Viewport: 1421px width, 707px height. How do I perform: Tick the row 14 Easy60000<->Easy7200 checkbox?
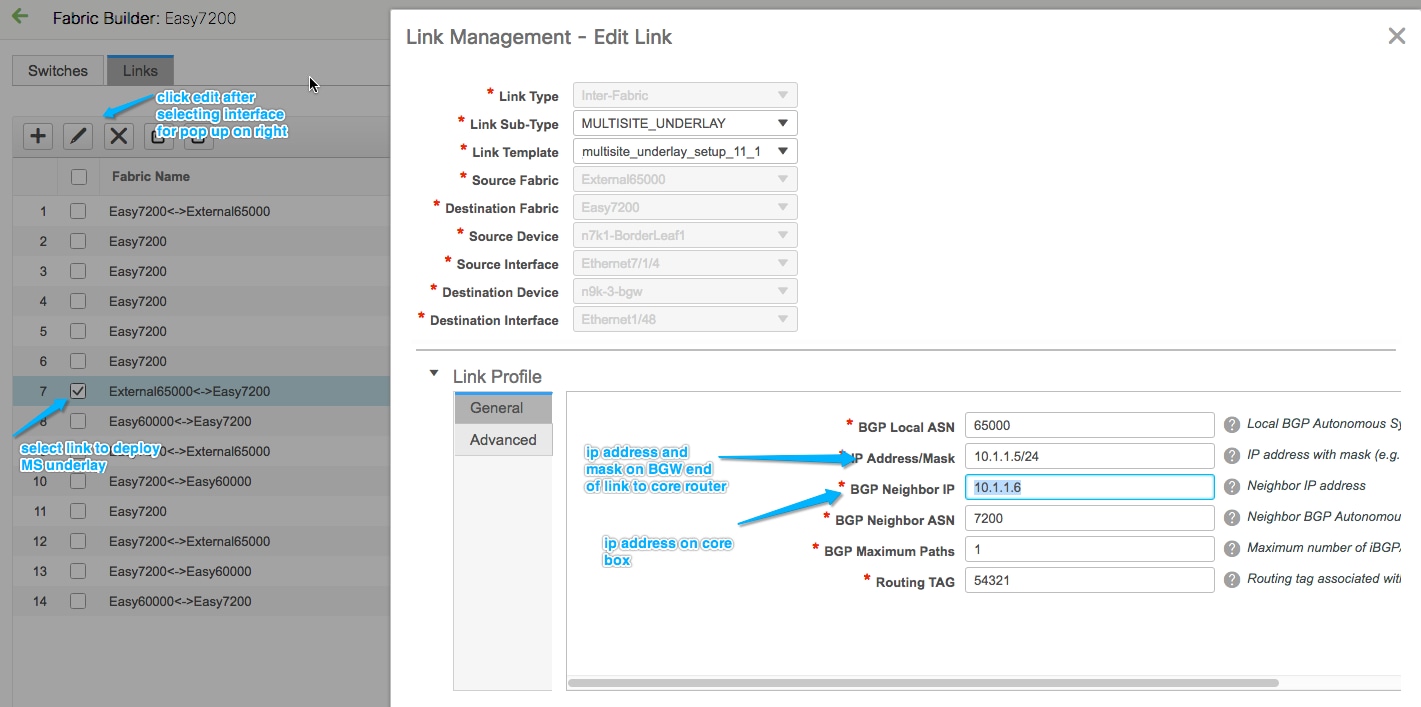[78, 601]
